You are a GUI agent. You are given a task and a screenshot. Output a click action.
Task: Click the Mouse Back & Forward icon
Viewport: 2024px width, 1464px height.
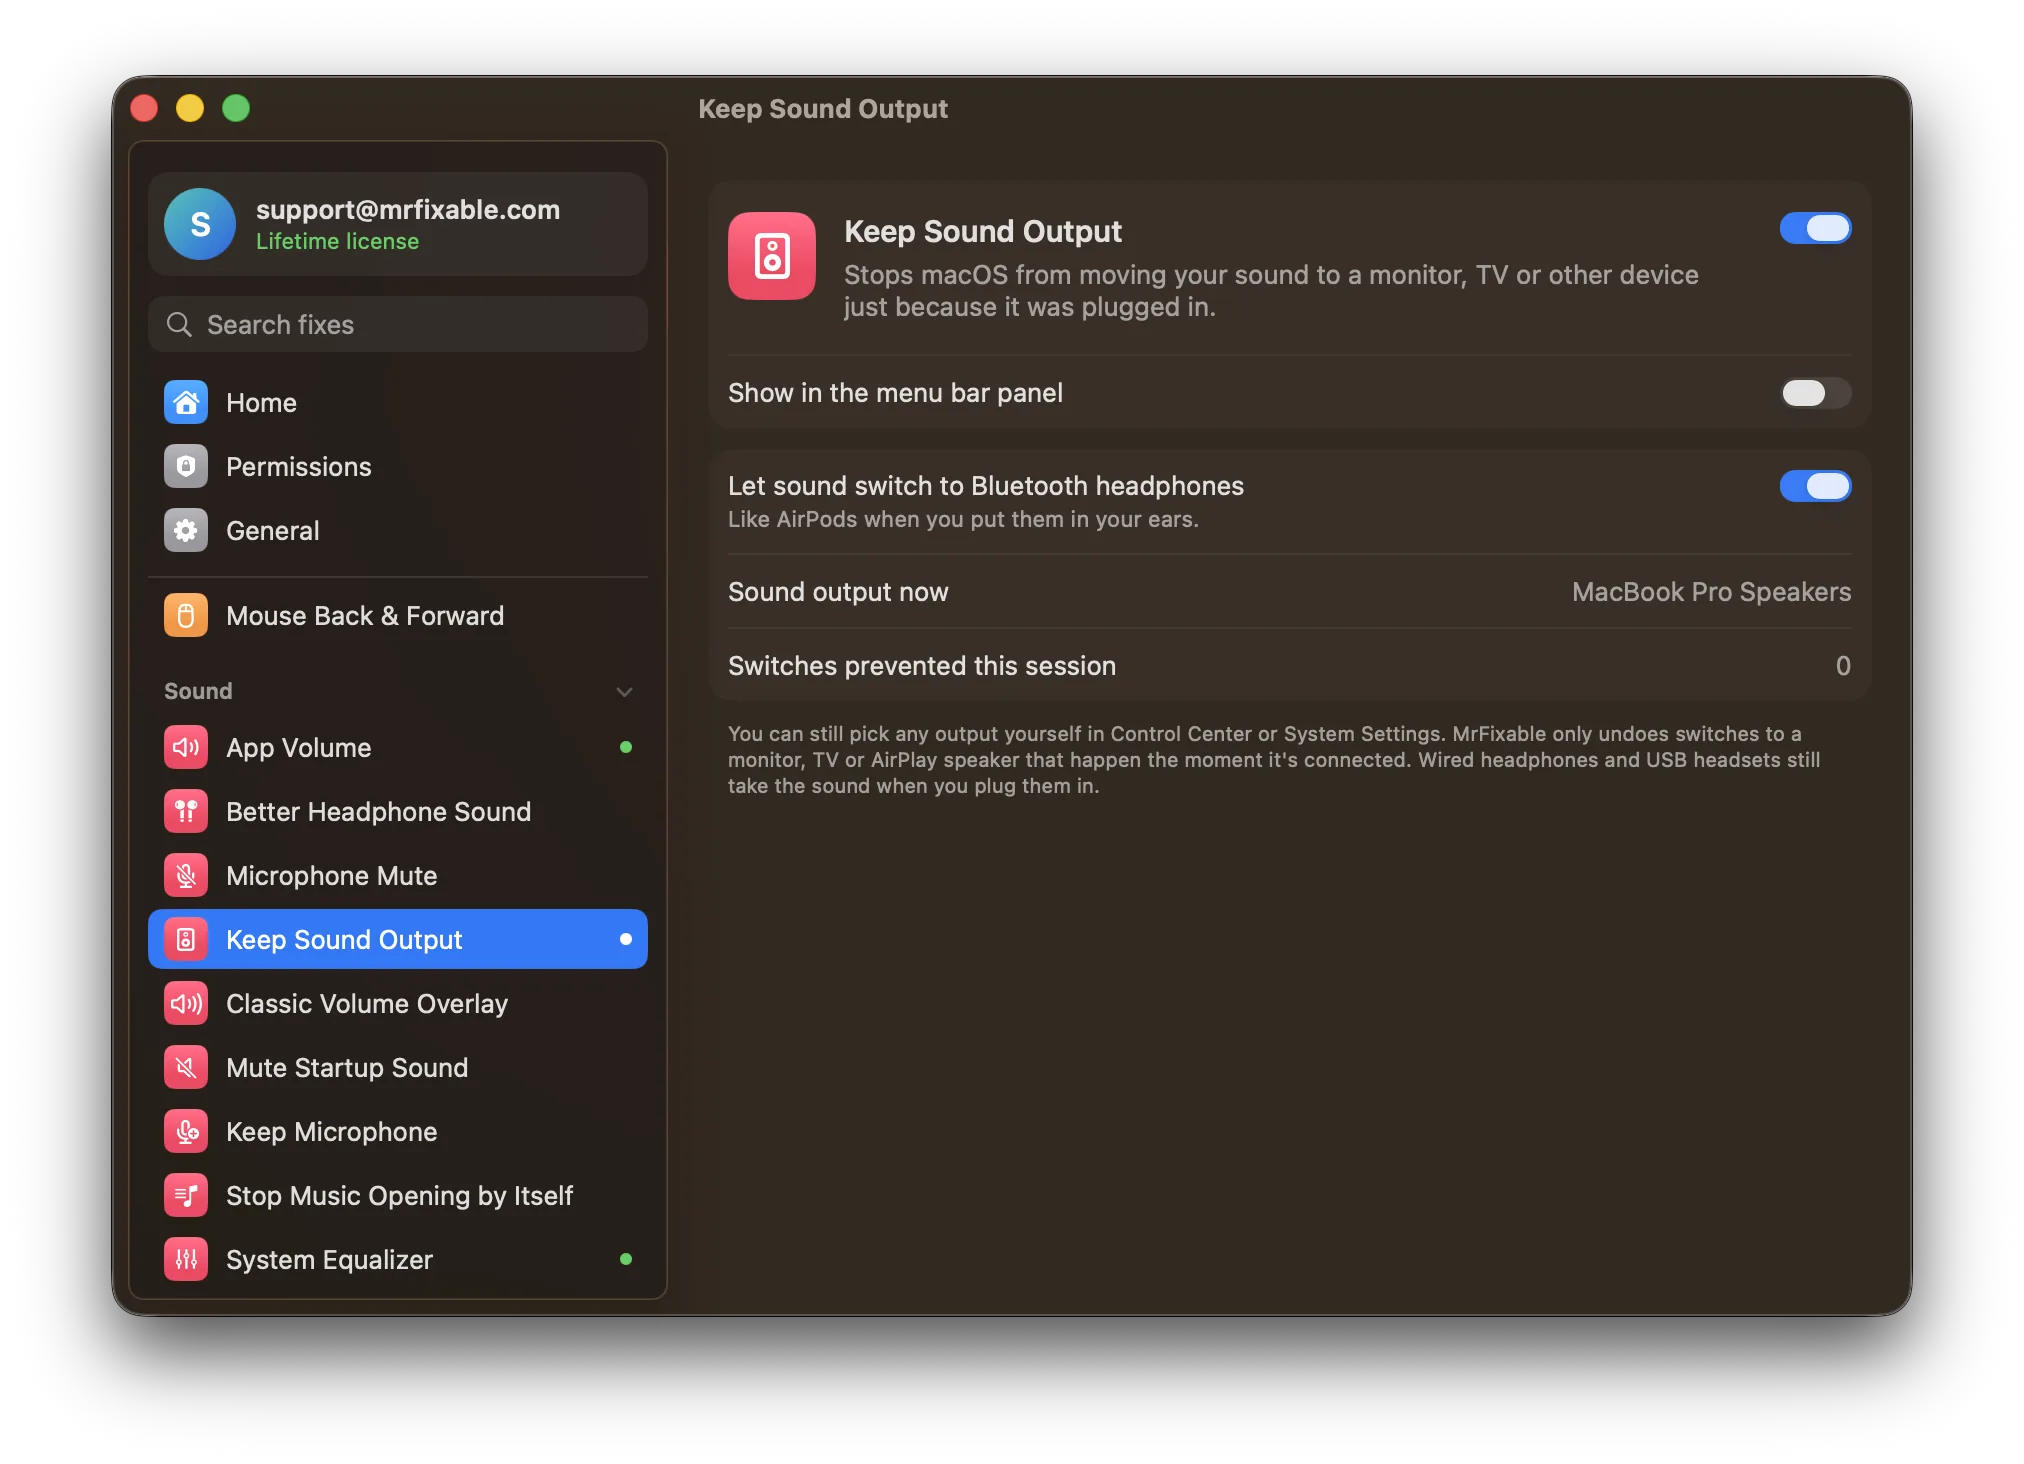pos(186,615)
